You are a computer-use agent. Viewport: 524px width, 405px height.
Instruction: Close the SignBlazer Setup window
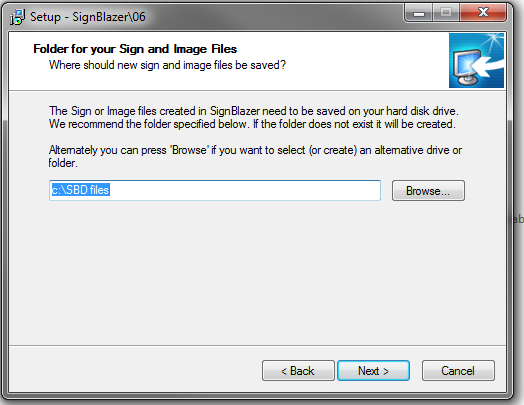(x=483, y=13)
